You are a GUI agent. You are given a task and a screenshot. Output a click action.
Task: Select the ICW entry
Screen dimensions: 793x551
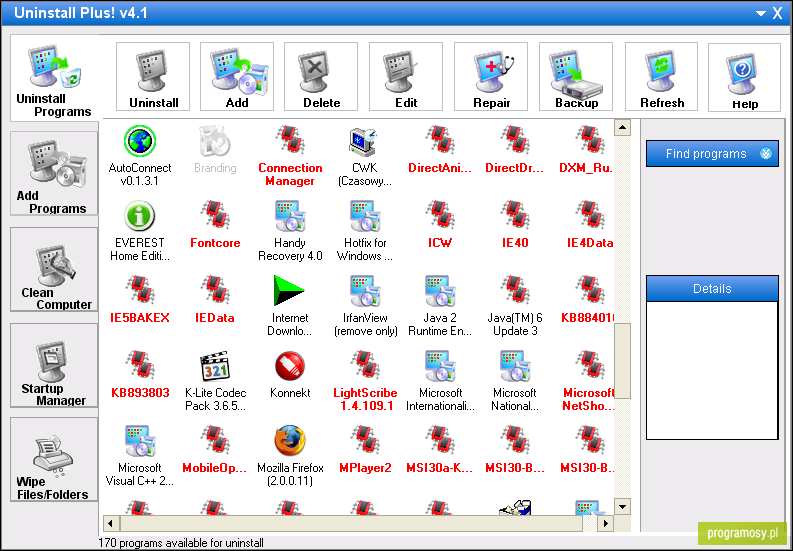coord(439,225)
